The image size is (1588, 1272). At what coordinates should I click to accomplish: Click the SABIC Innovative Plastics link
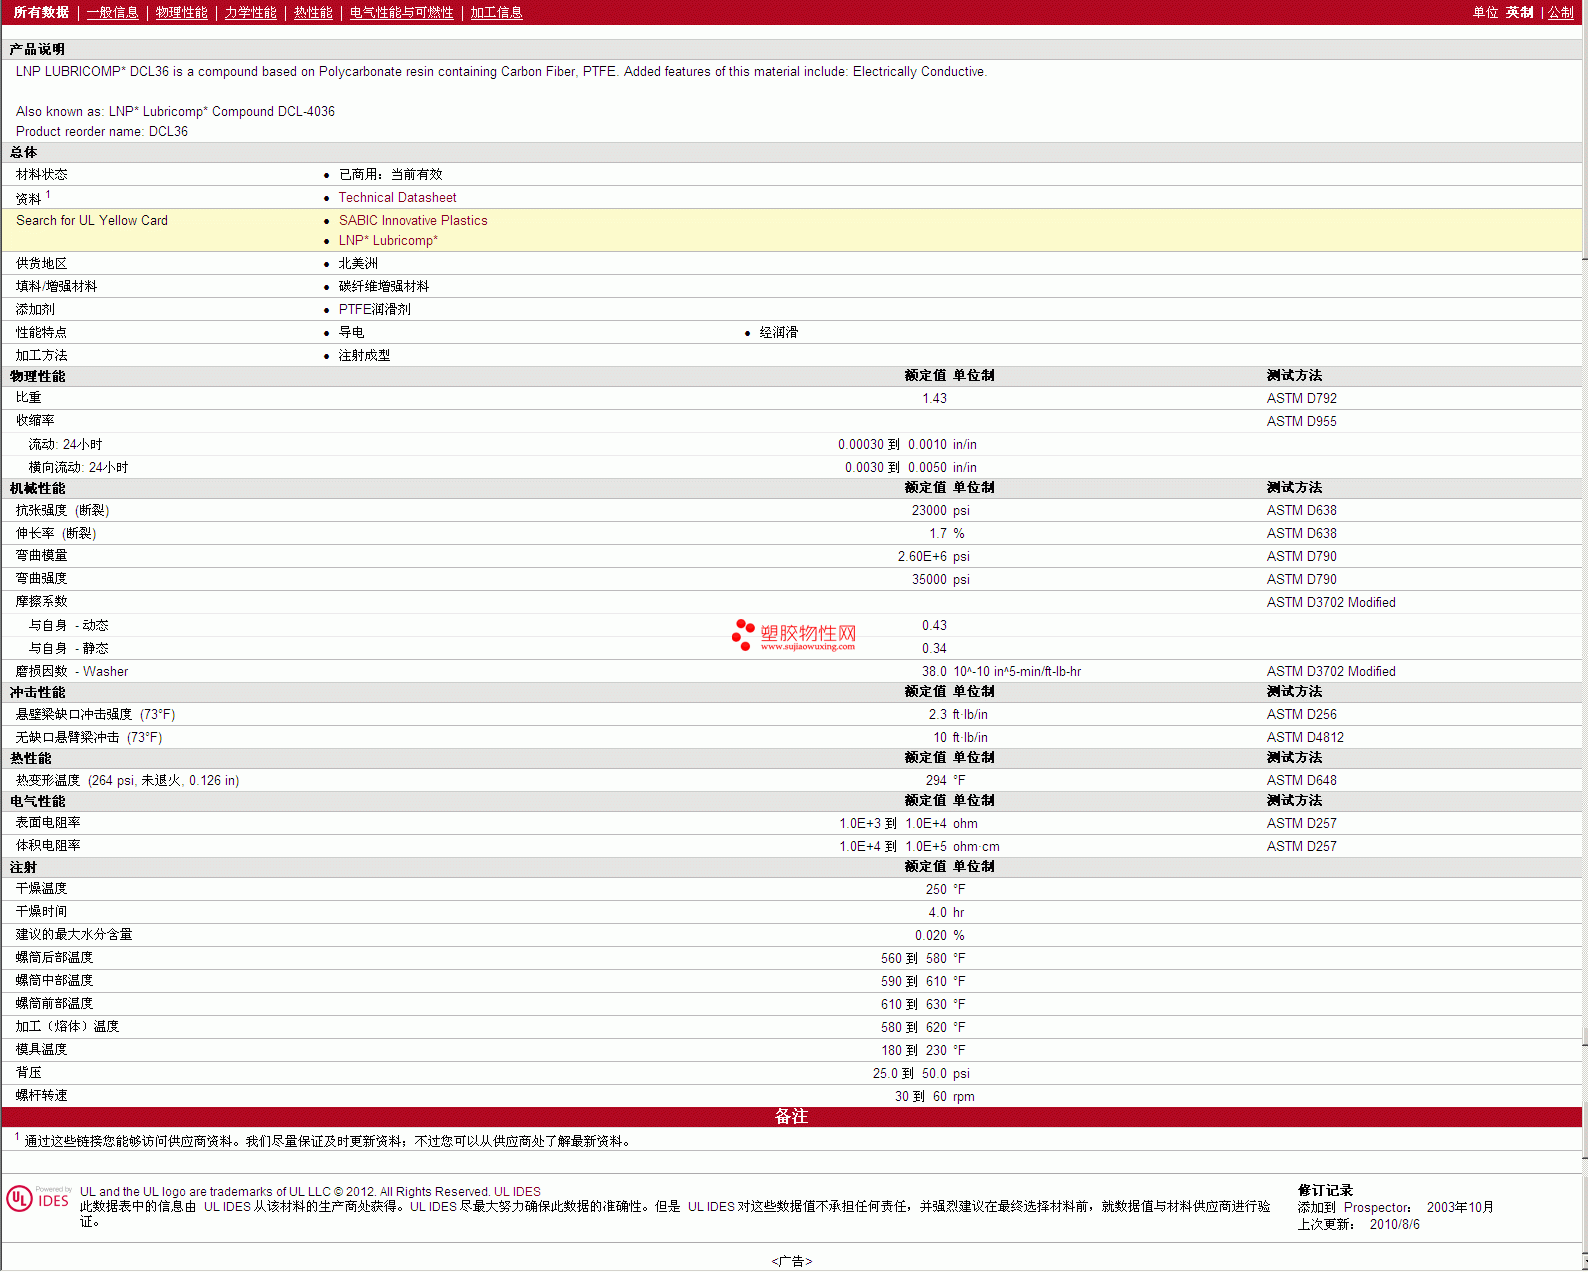click(x=413, y=221)
